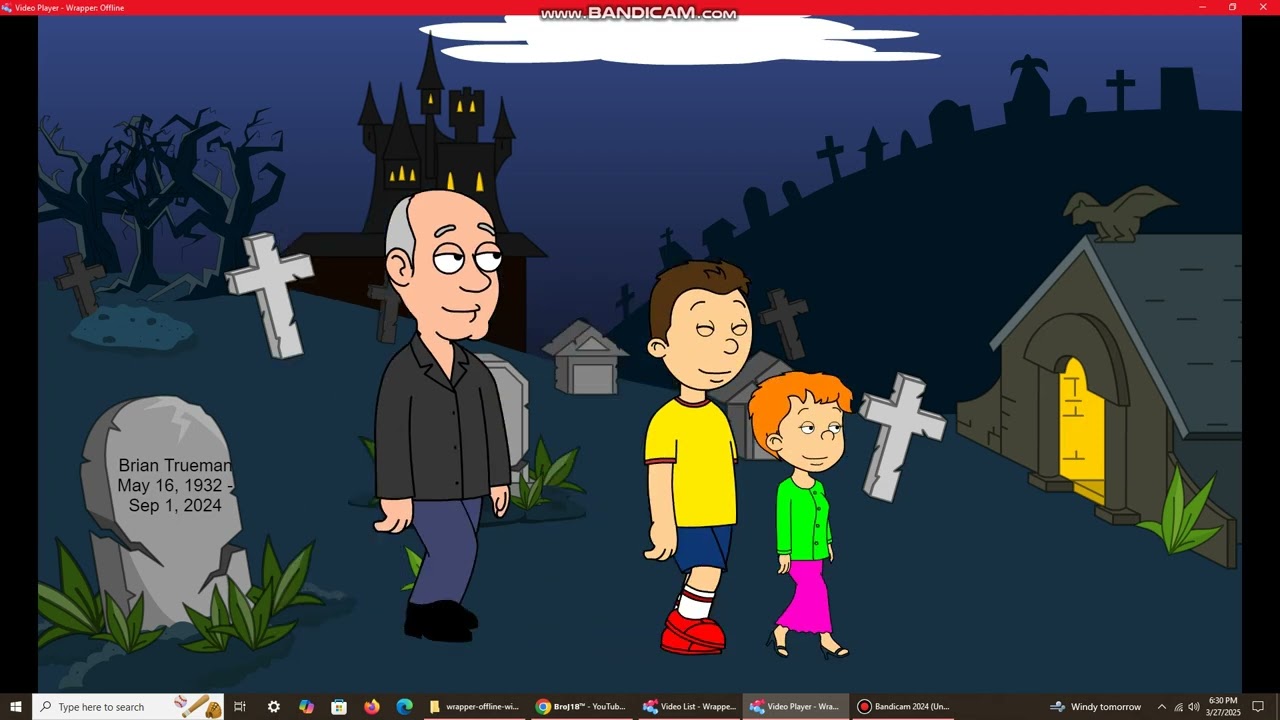Open the notification center icon
Screen dimensions: 1280x720
click(x=1260, y=707)
